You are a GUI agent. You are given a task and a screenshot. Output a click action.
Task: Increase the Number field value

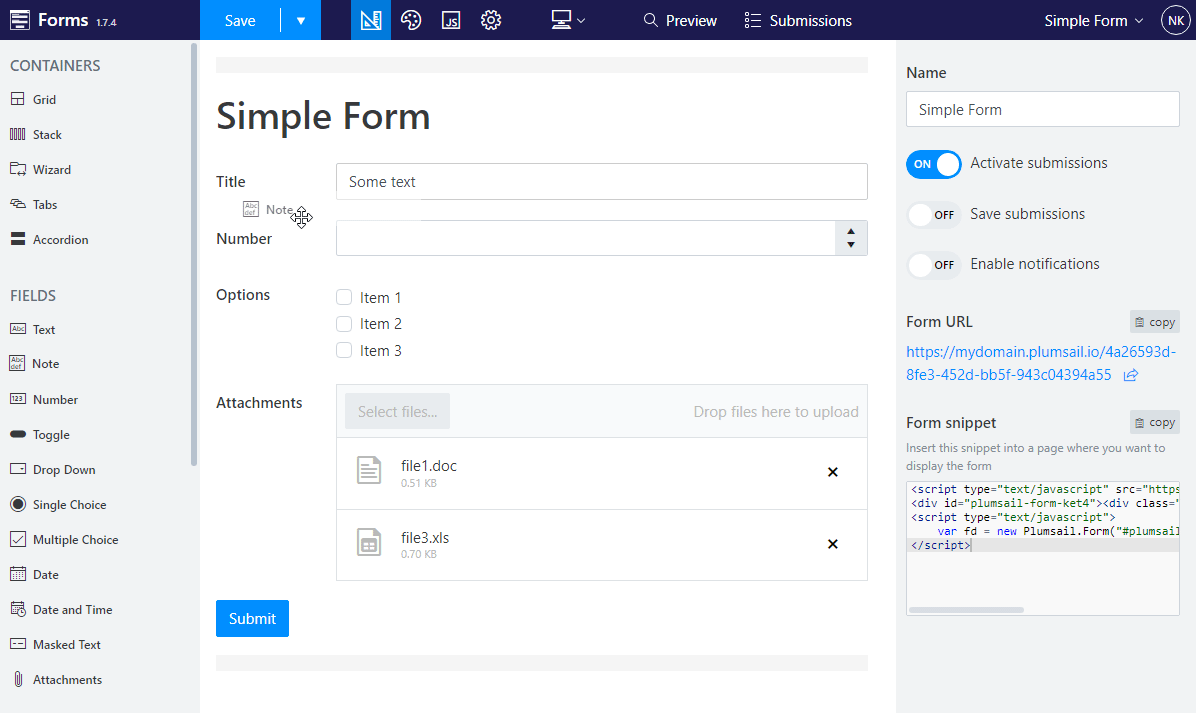point(851,230)
